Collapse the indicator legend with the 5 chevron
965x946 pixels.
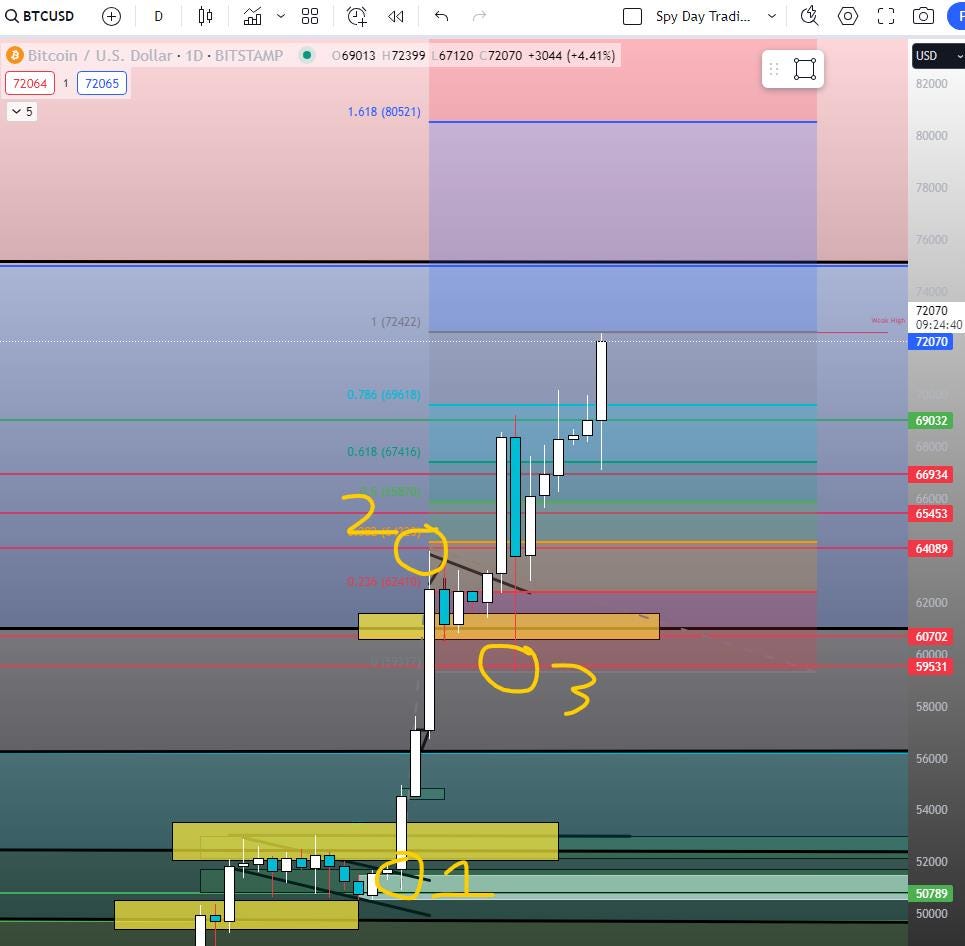pos(21,111)
